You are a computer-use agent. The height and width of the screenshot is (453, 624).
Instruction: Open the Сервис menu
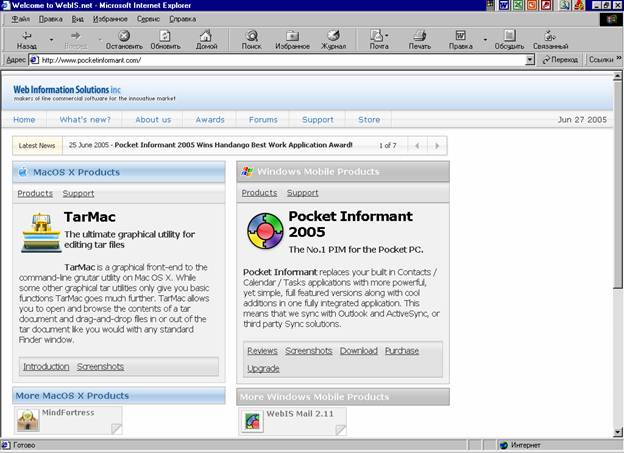tap(148, 19)
